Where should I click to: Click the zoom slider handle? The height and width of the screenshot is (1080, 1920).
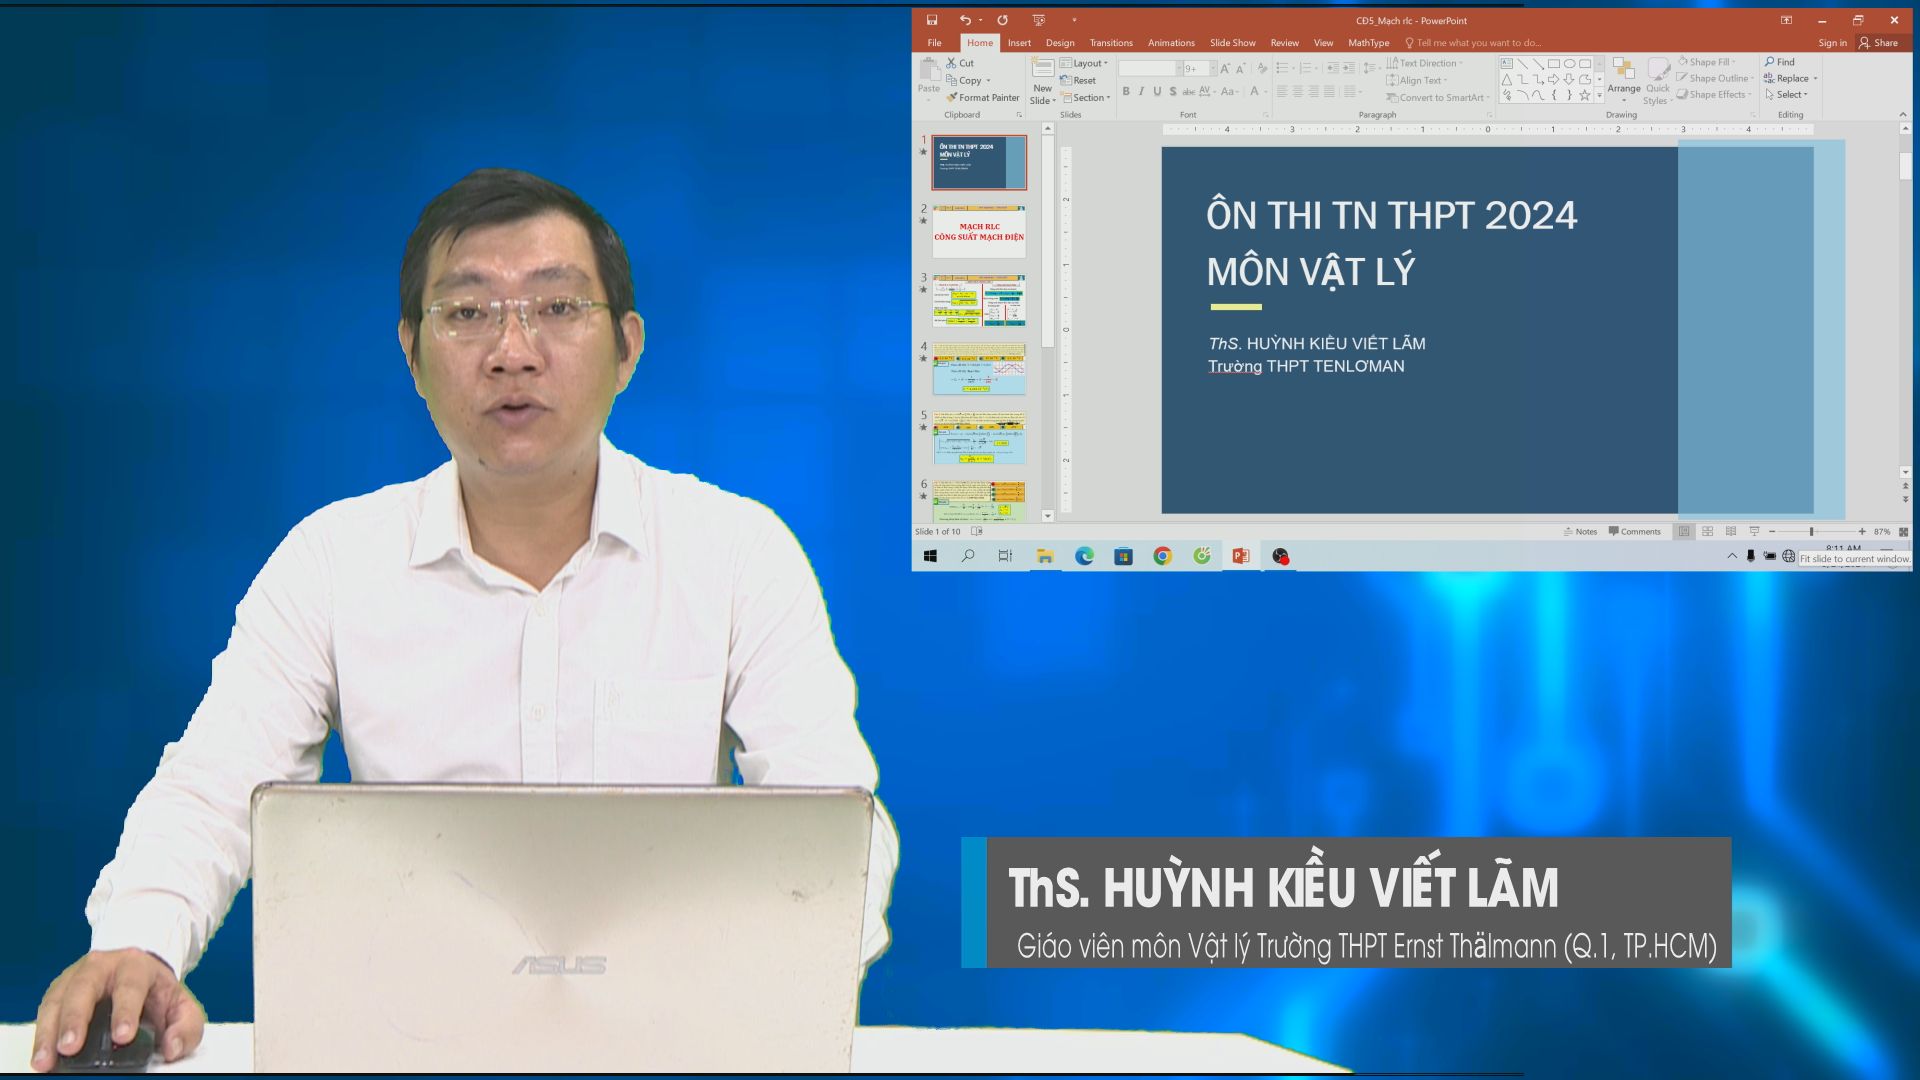point(1811,531)
